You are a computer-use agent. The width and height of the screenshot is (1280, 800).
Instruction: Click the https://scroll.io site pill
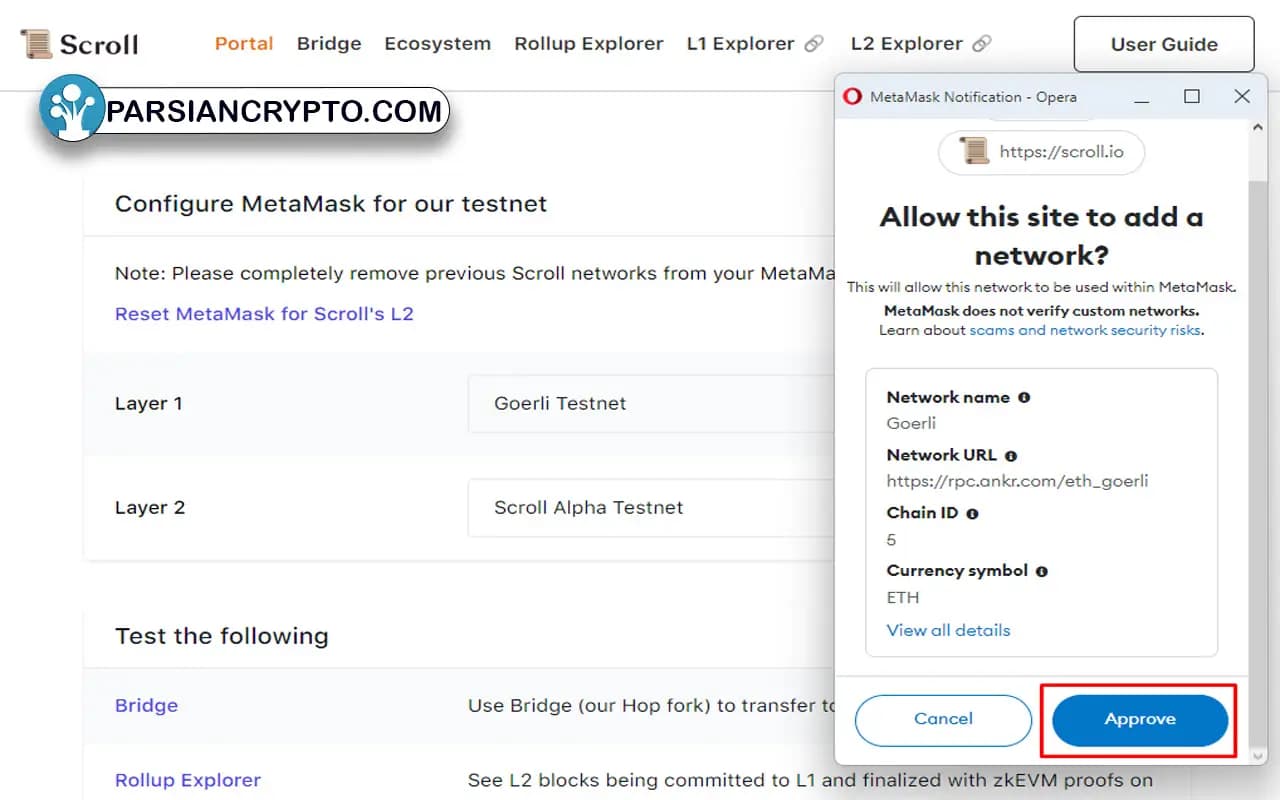[x=1041, y=152]
